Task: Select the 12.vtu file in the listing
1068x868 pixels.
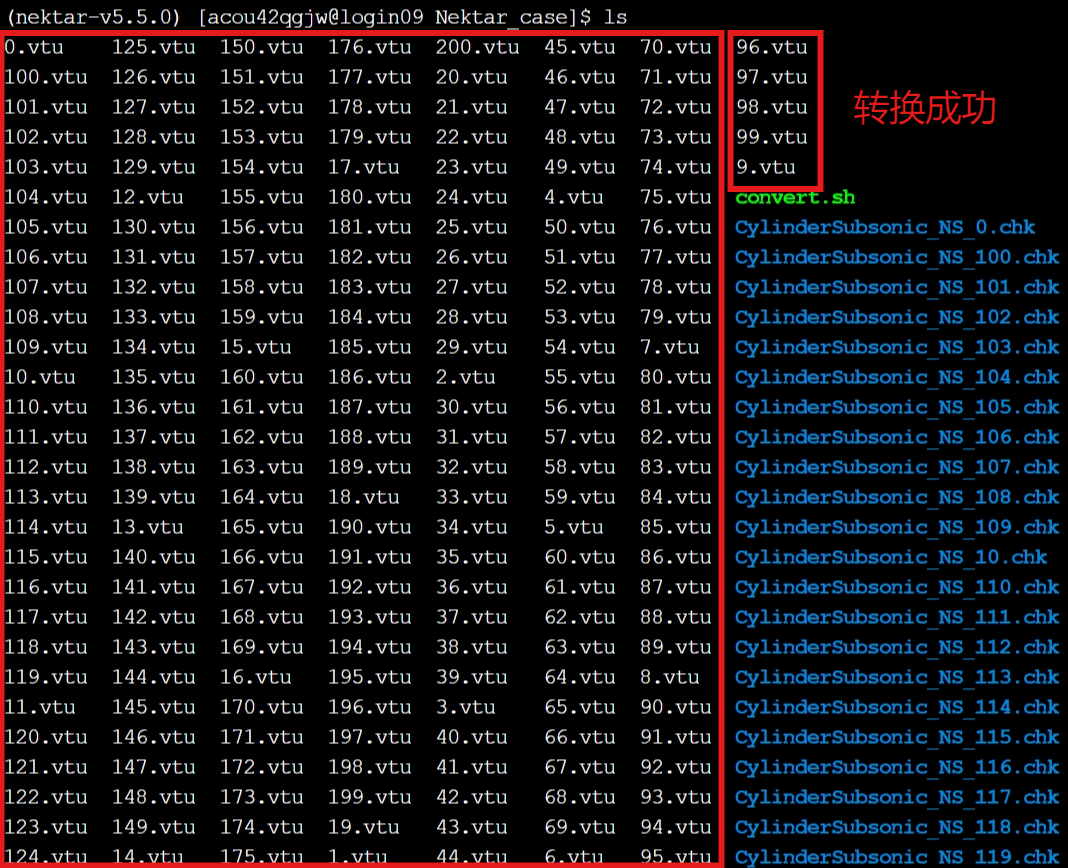Action: tap(147, 197)
